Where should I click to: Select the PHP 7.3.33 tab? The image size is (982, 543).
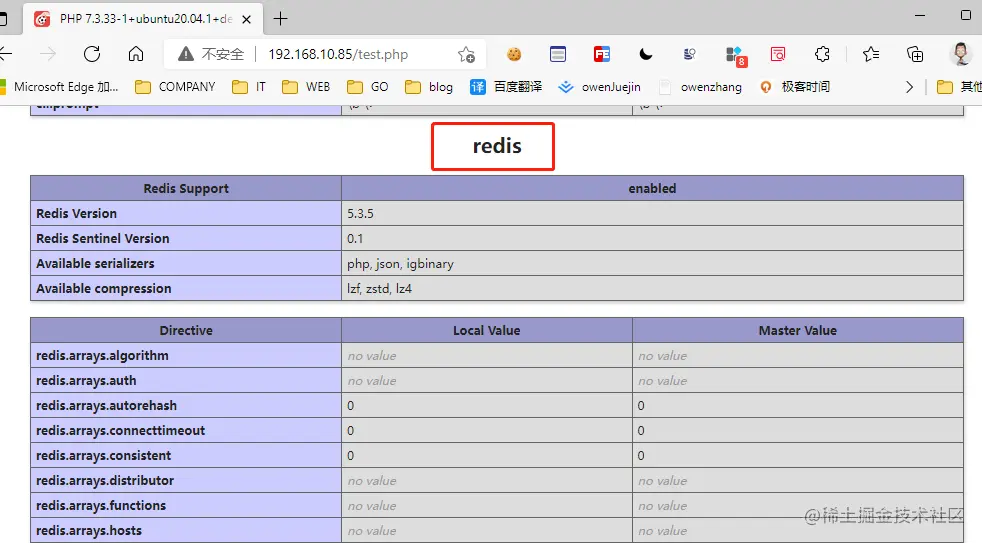pyautogui.click(x=143, y=19)
